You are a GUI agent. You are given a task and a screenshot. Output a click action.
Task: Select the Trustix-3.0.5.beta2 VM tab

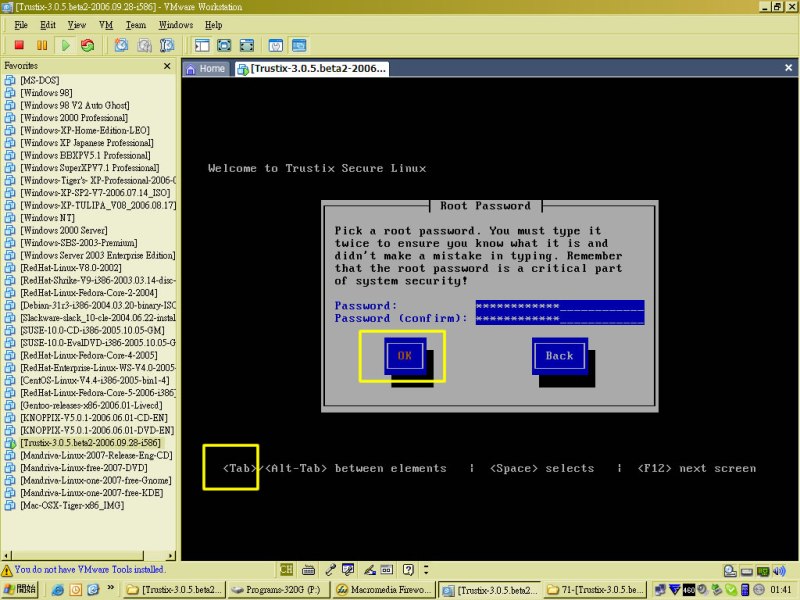(312, 69)
